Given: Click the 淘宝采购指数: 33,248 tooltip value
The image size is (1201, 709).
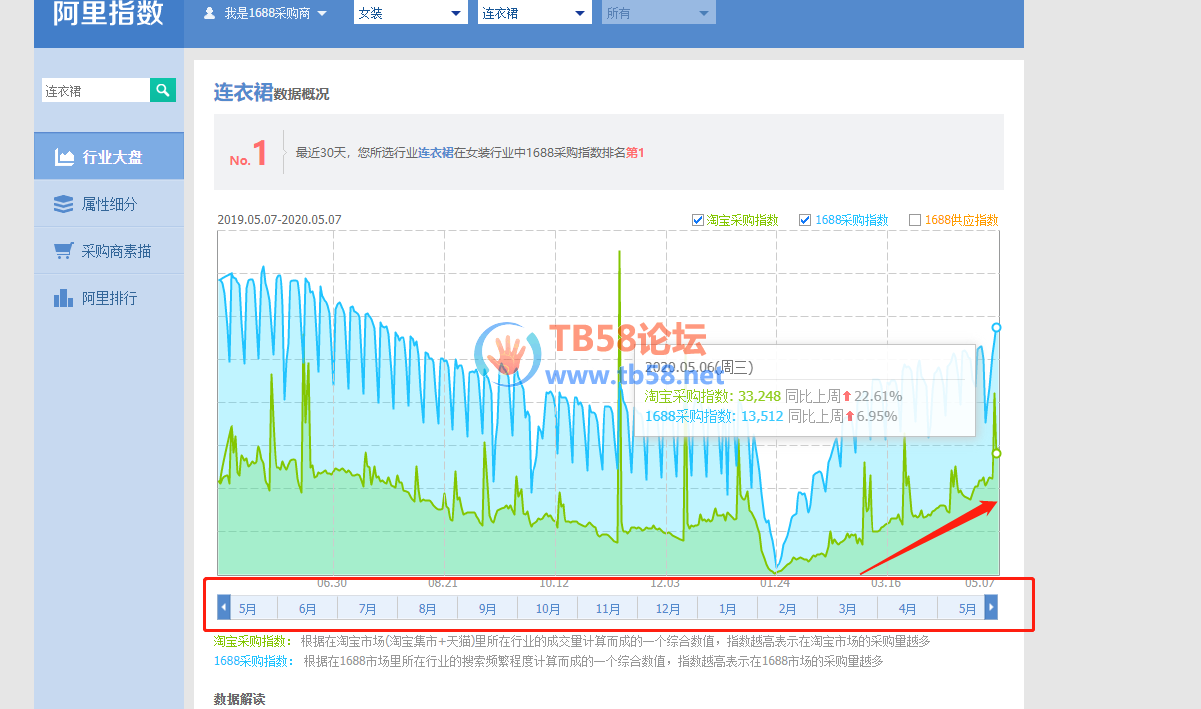Looking at the screenshot, I should click(x=712, y=396).
